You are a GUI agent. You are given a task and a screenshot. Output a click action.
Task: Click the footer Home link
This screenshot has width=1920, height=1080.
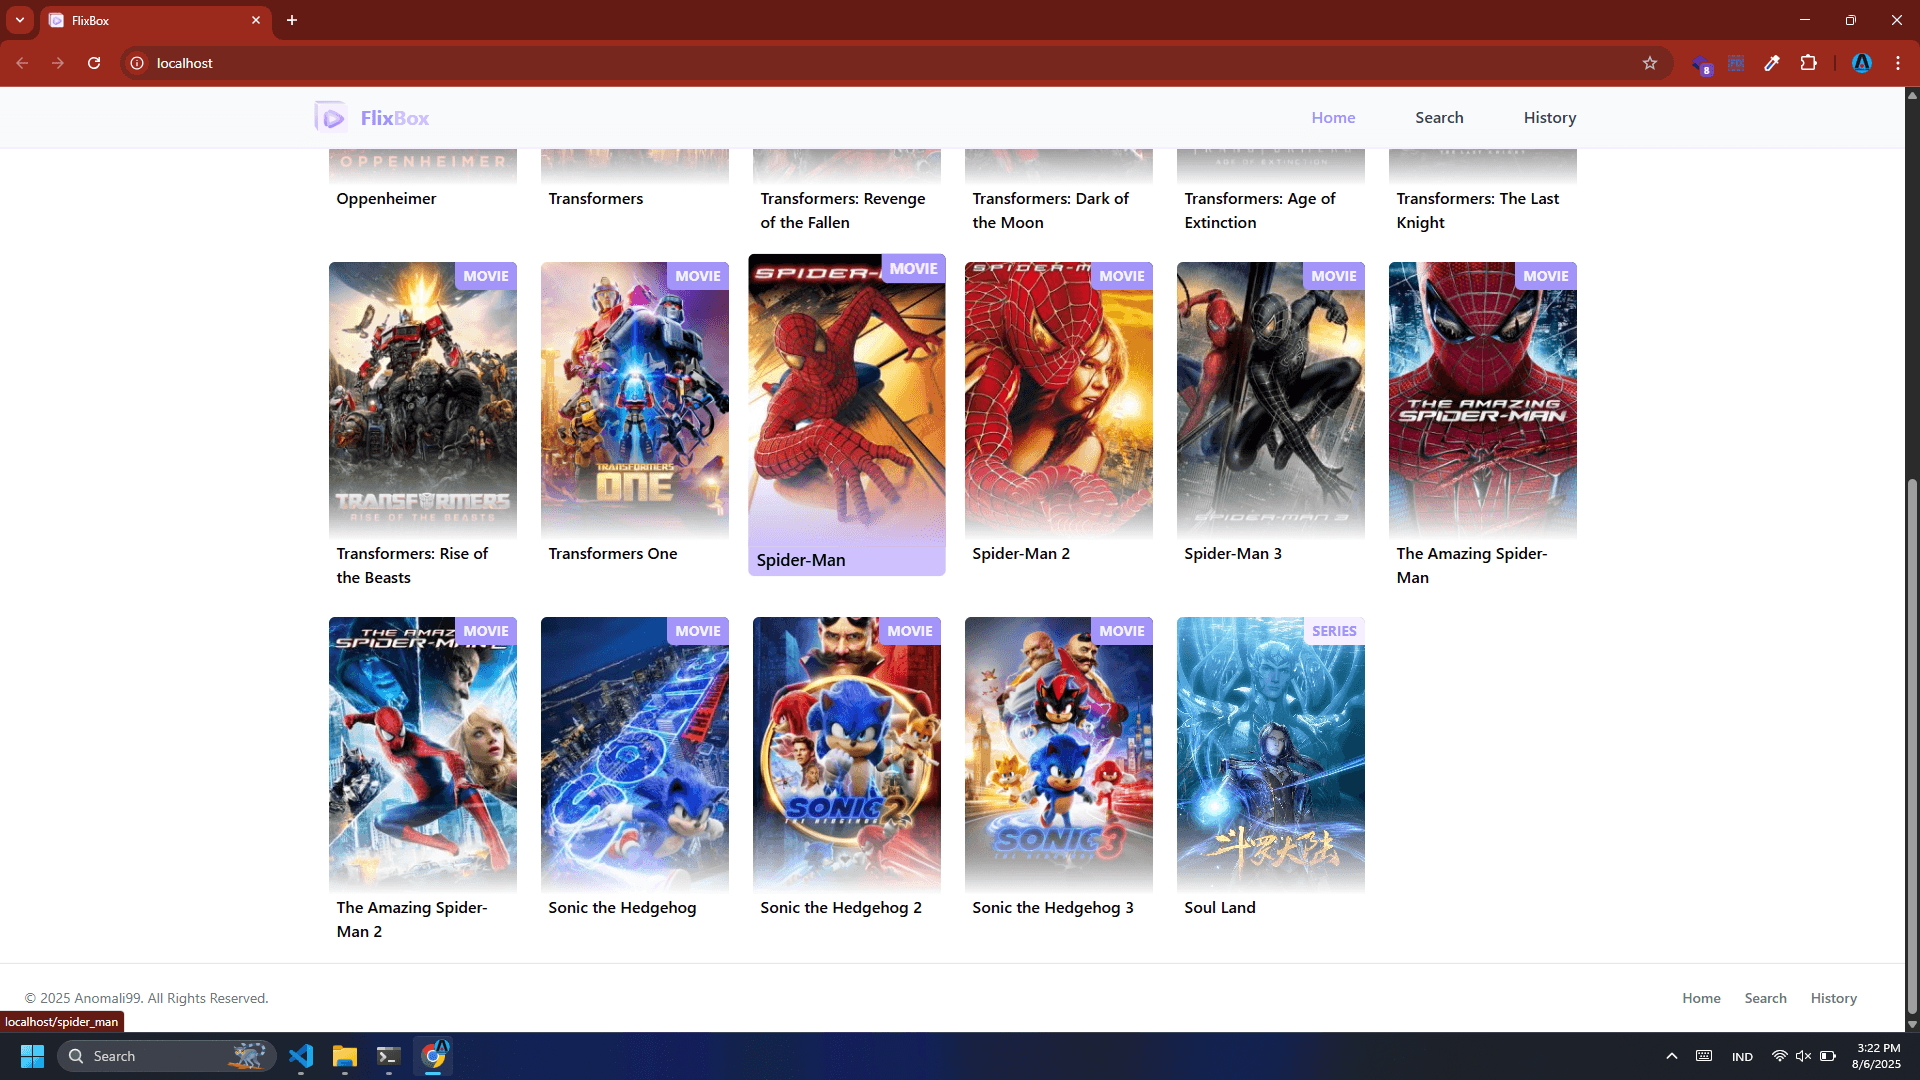pyautogui.click(x=1701, y=998)
